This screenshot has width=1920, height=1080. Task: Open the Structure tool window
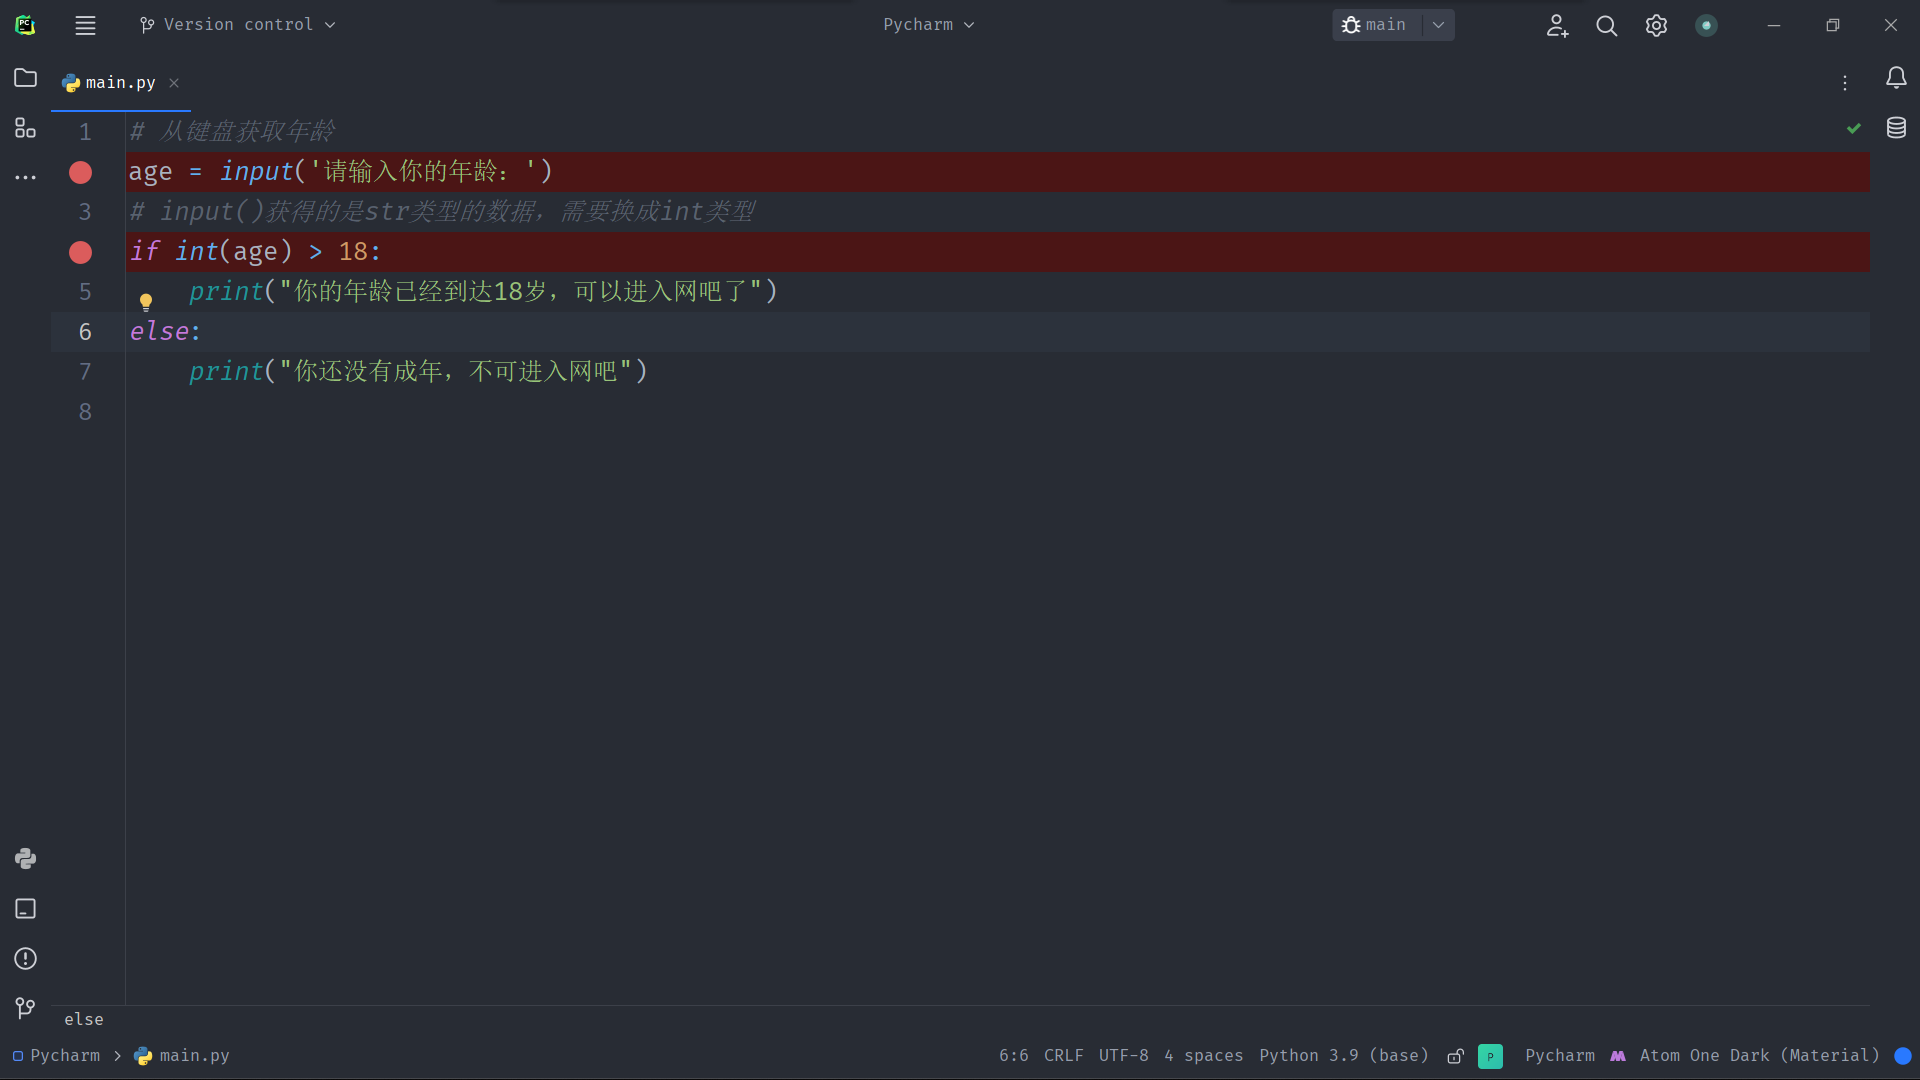coord(25,128)
